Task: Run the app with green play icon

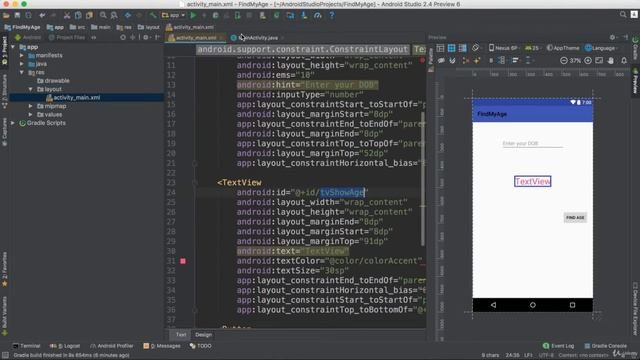Action: [193, 15]
